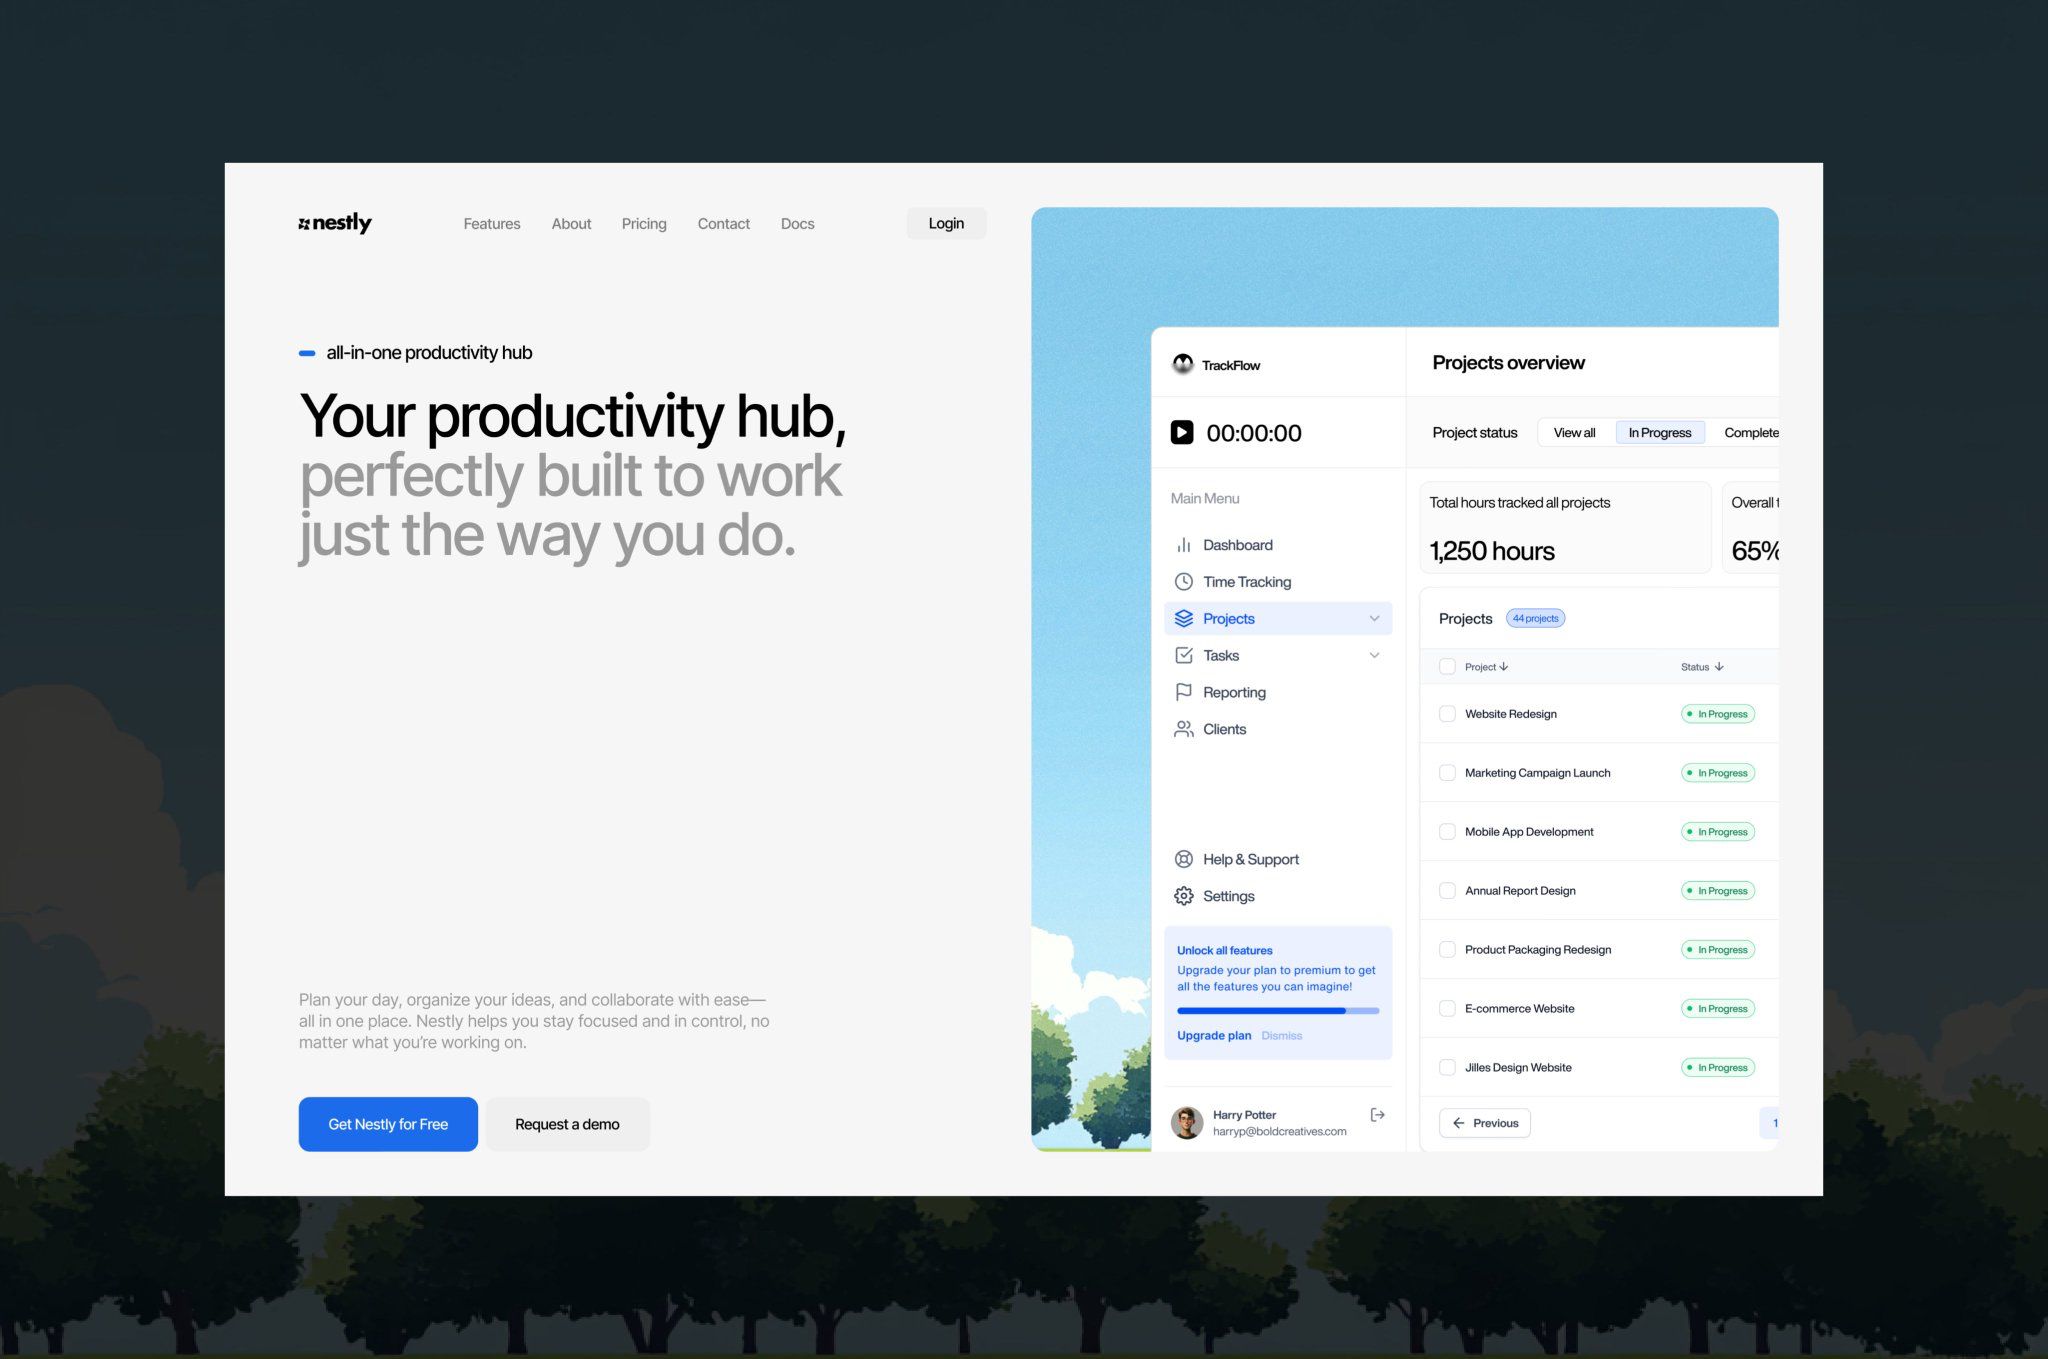This screenshot has width=2048, height=1359.
Task: Sort by the Status column arrow
Action: coord(1719,667)
